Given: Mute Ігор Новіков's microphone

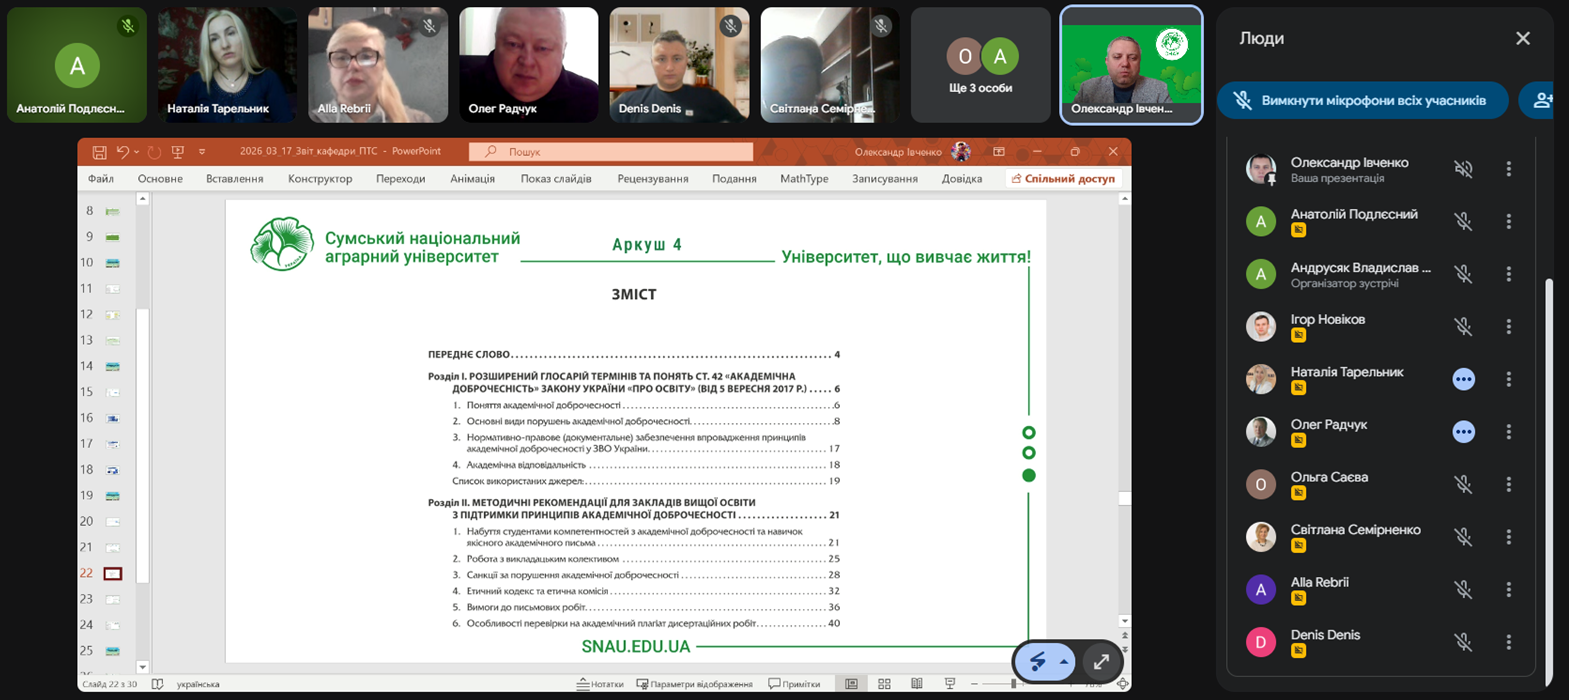Looking at the screenshot, I should 1463,327.
